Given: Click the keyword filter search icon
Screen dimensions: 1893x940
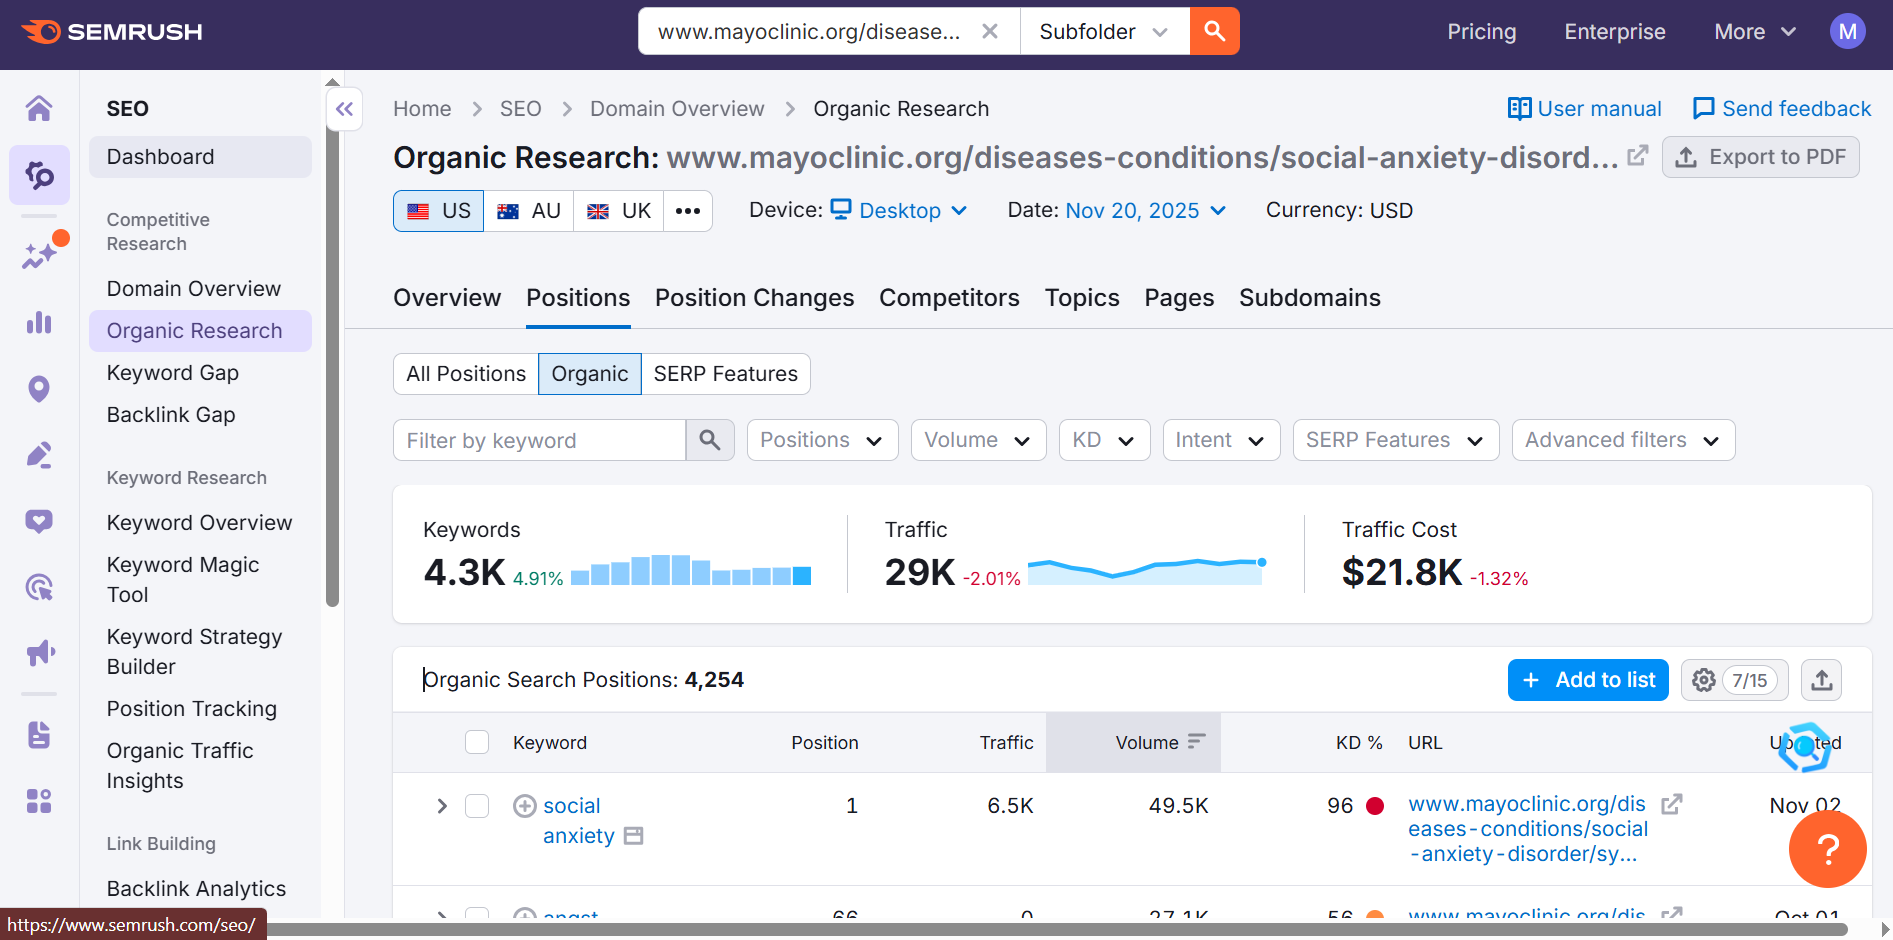Looking at the screenshot, I should coord(710,440).
